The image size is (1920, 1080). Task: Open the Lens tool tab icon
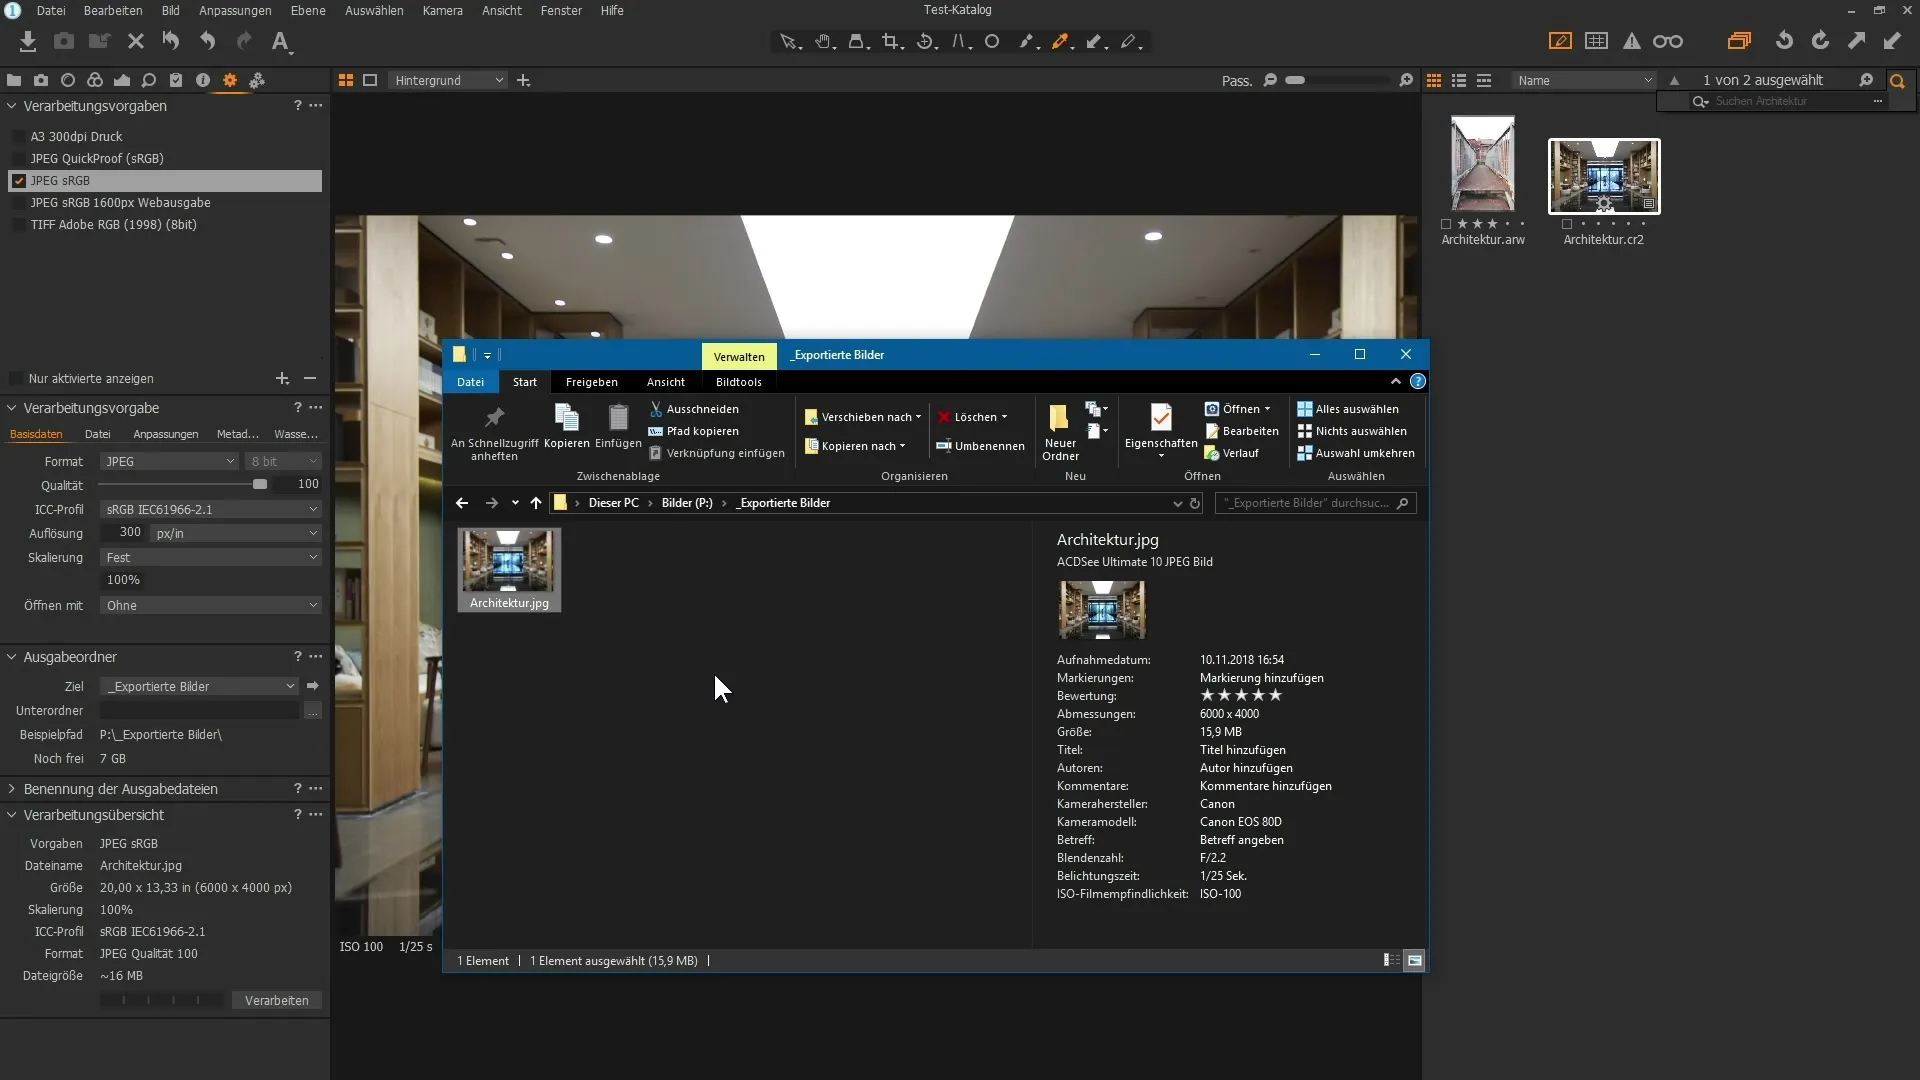tap(68, 80)
